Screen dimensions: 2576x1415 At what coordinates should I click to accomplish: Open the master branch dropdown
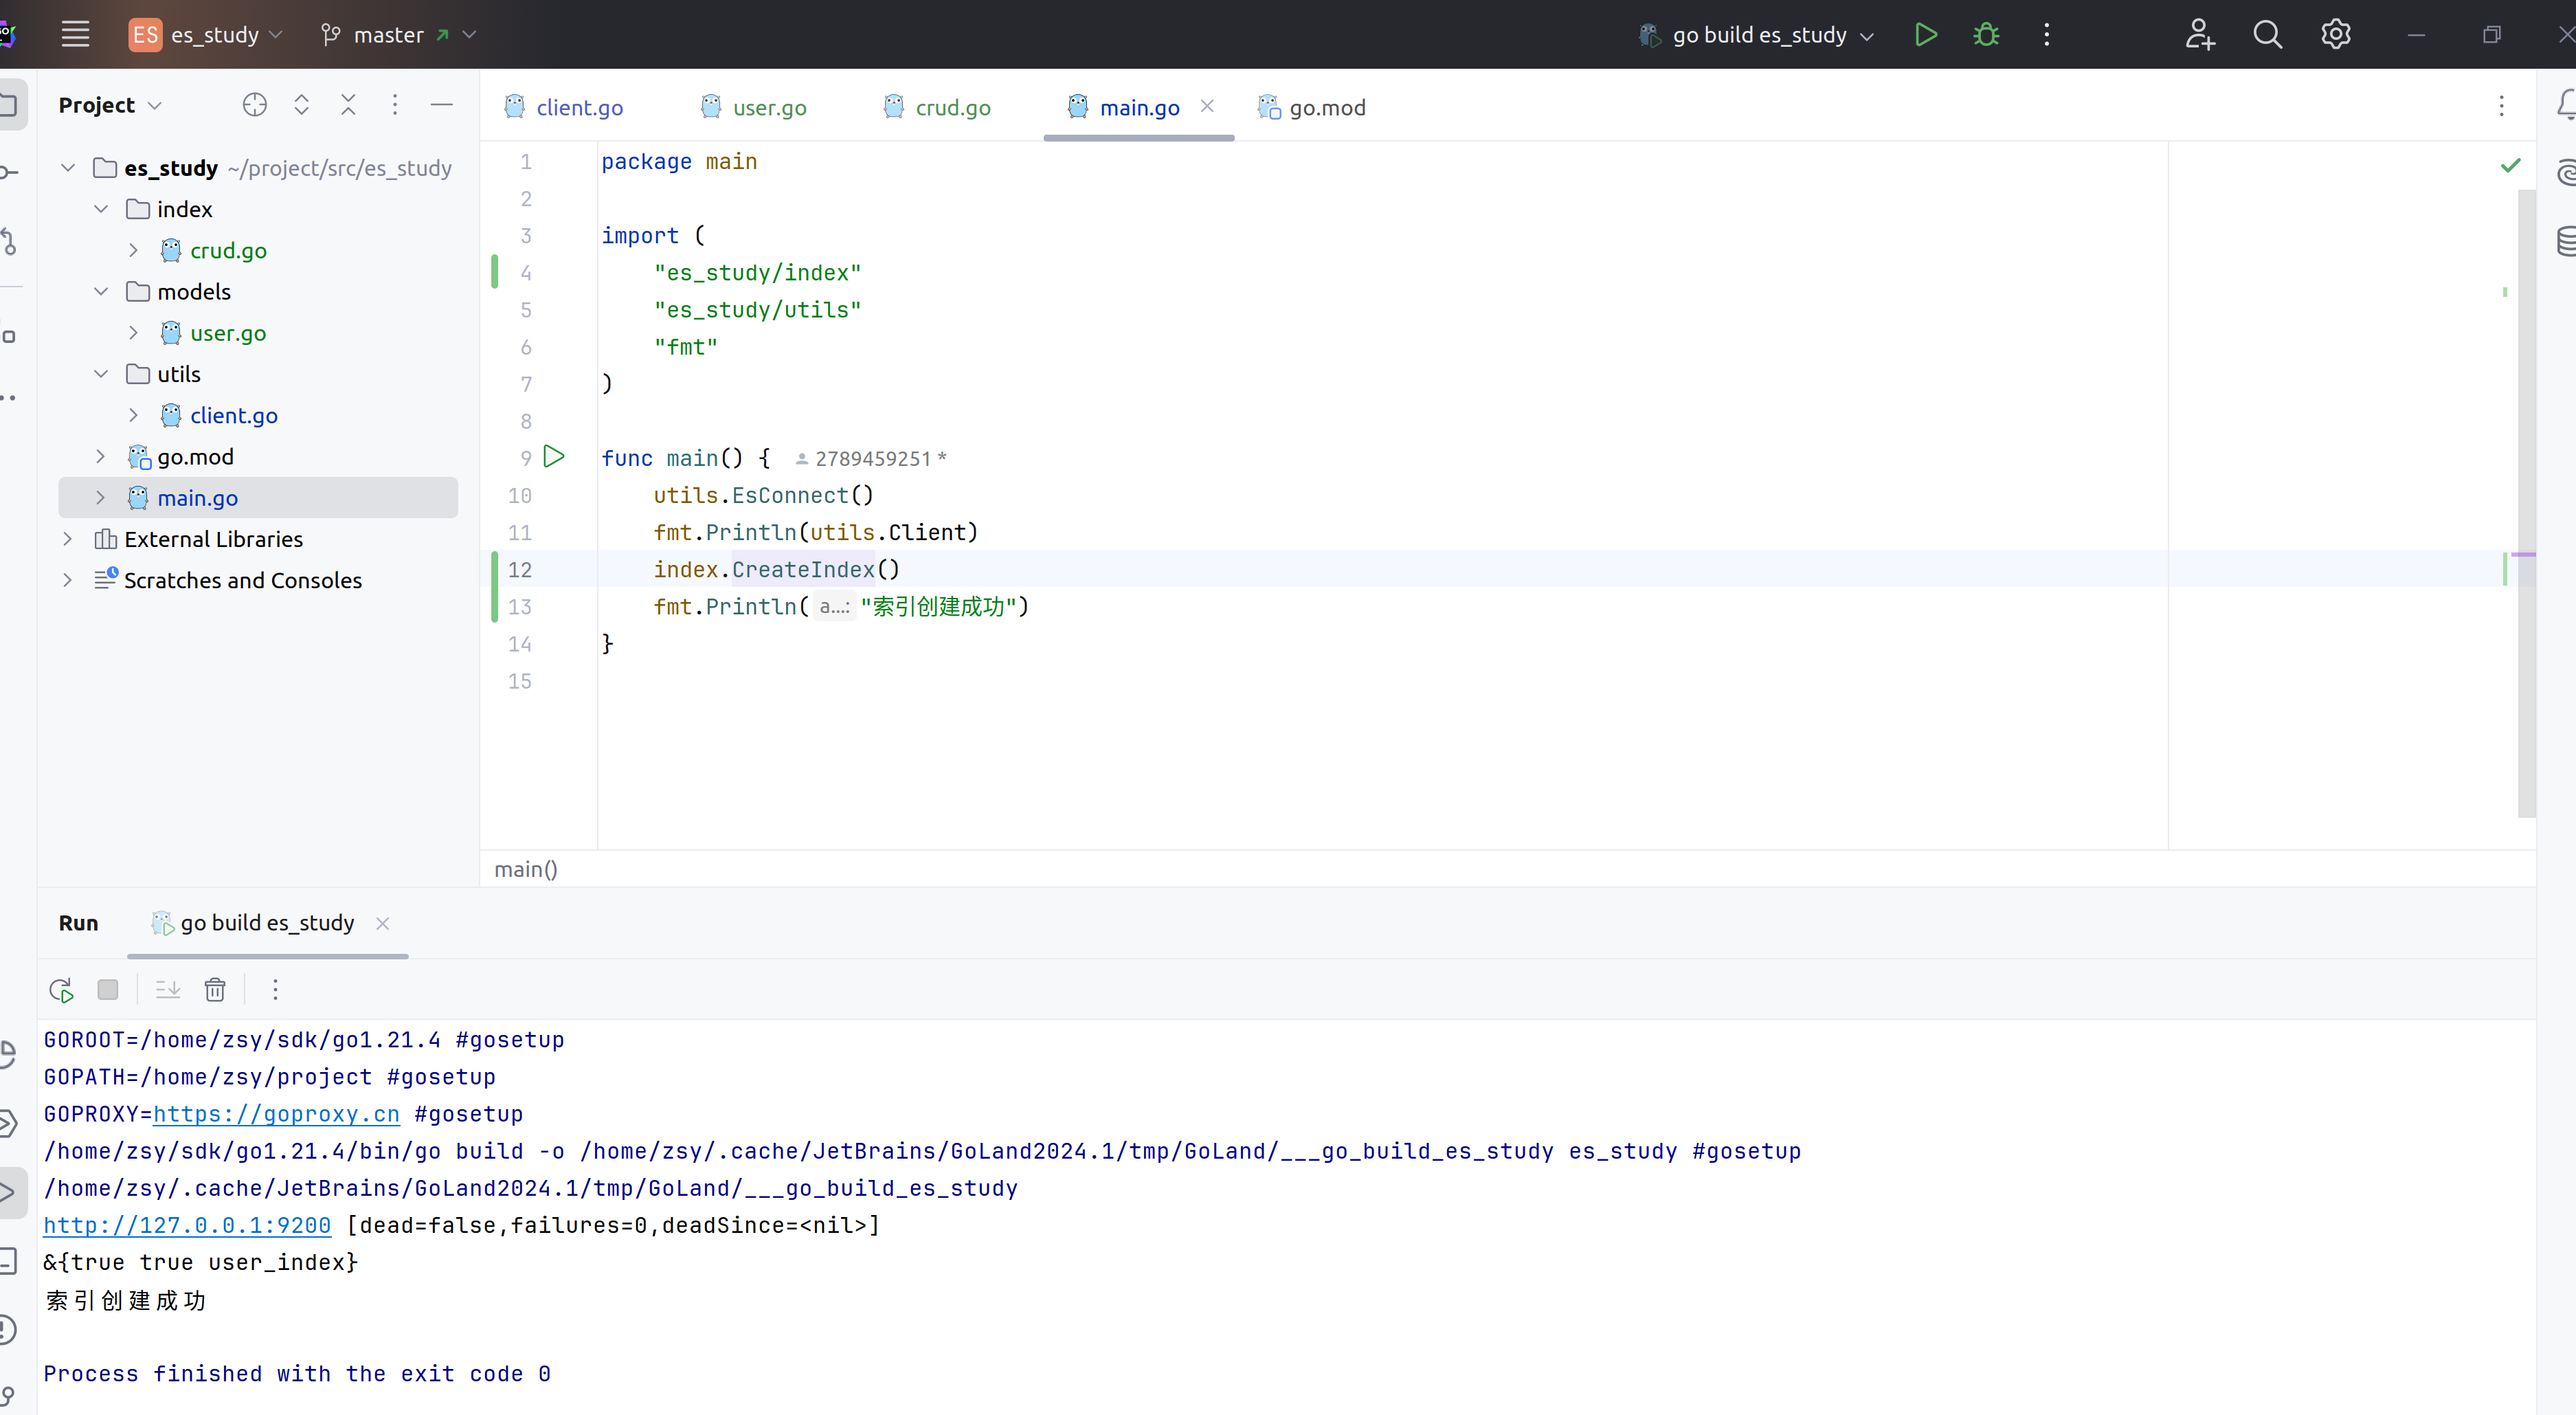[396, 33]
